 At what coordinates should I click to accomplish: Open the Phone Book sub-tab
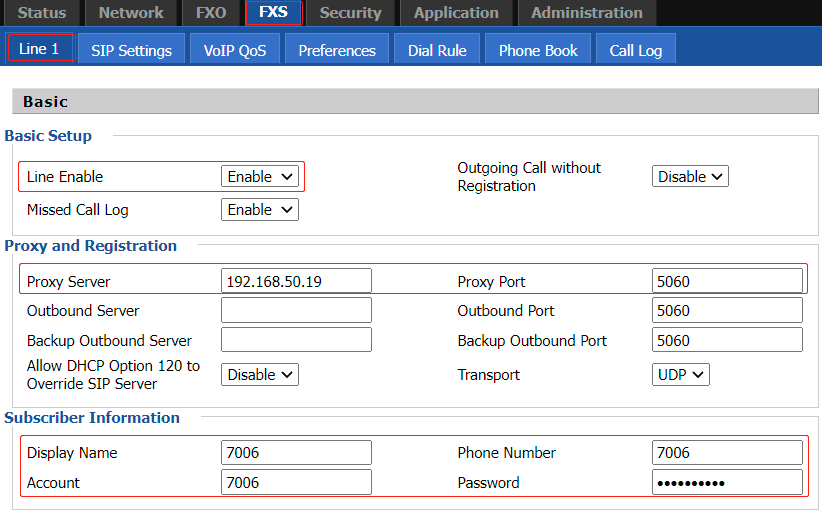pyautogui.click(x=538, y=50)
